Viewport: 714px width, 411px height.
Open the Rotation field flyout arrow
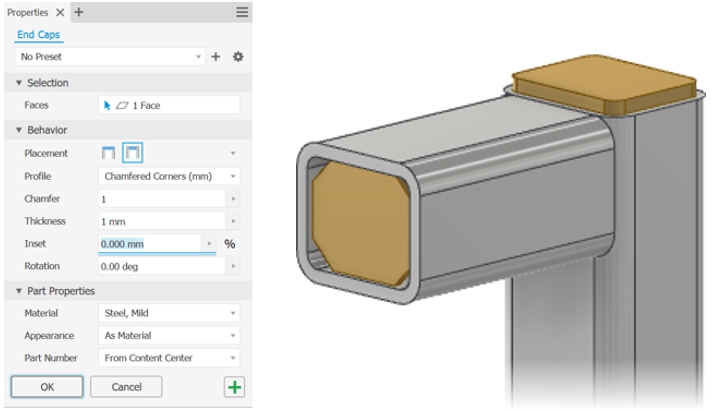tap(233, 266)
